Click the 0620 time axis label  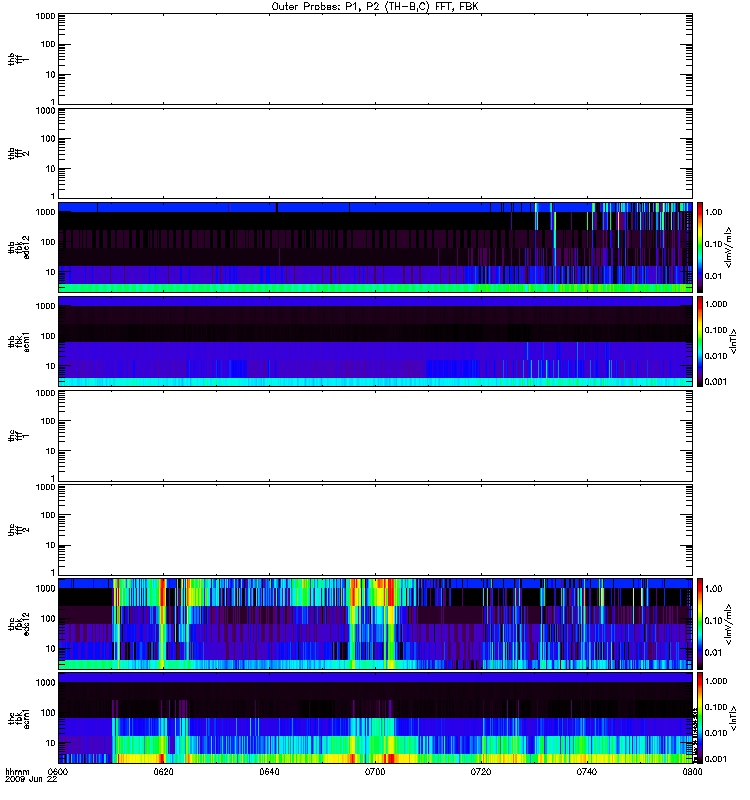point(164,772)
